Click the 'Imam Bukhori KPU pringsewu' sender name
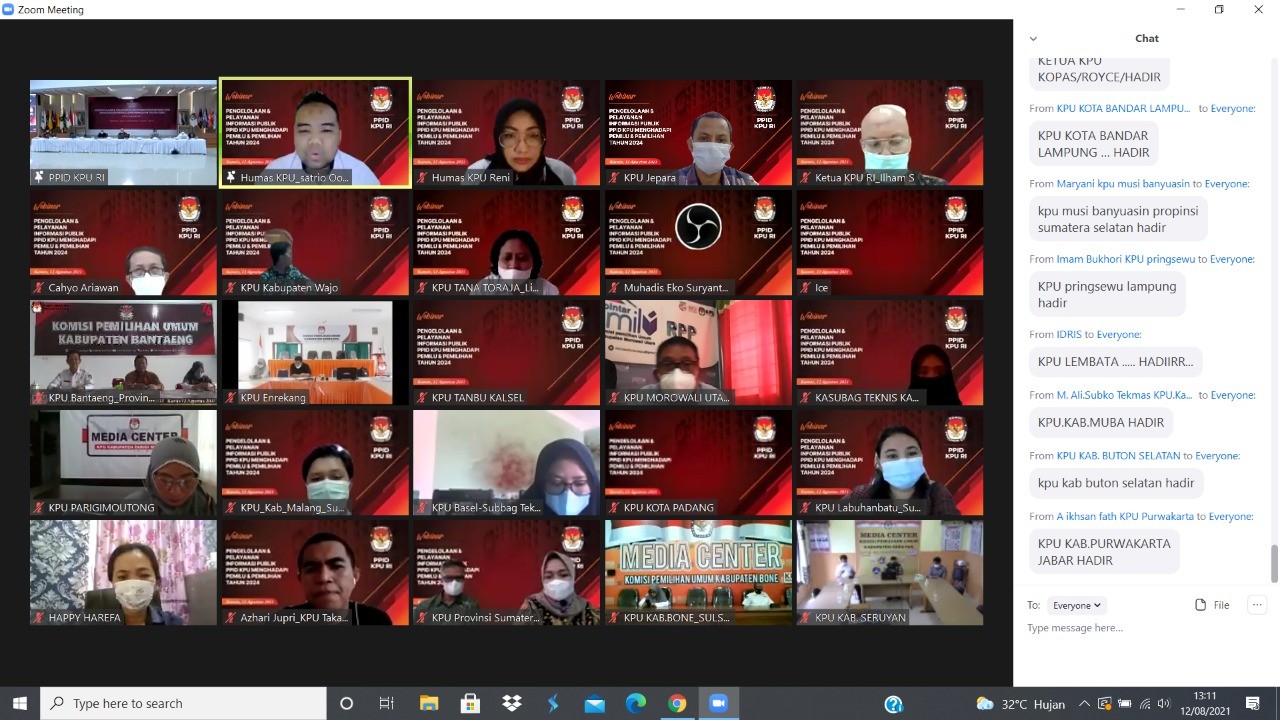Viewport: 1280px width, 720px height. point(1126,259)
